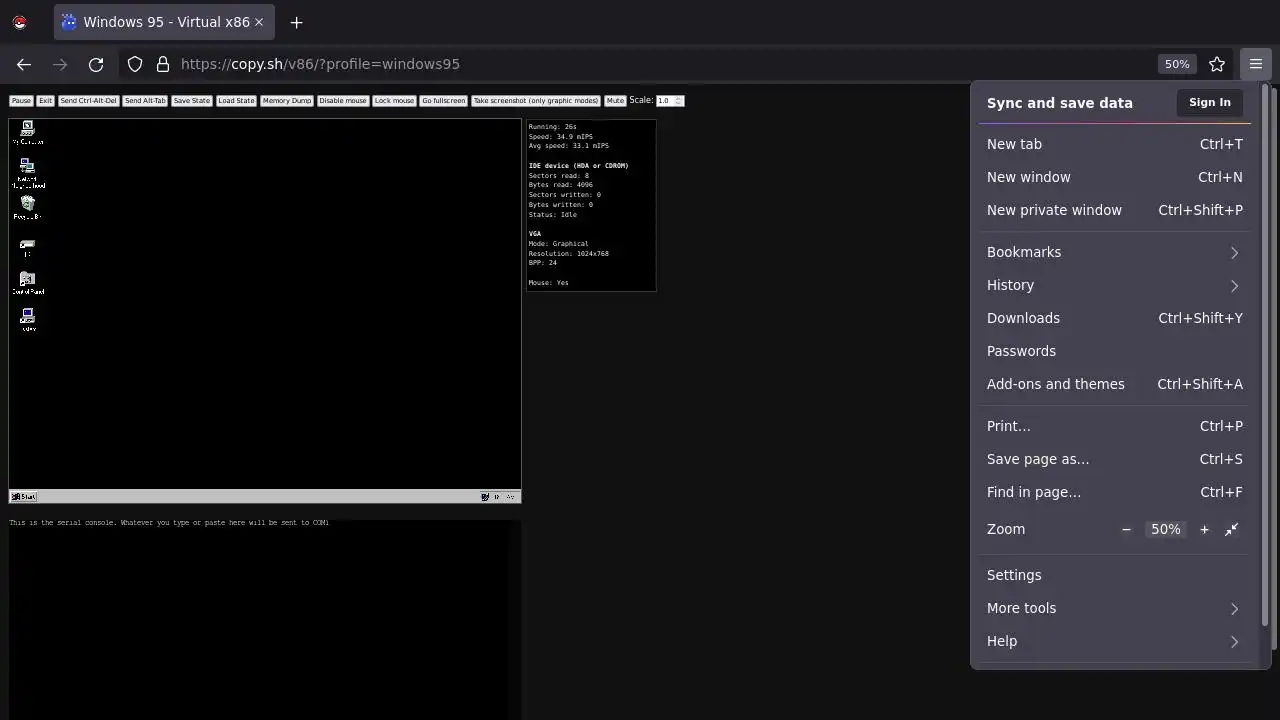Expand the History submenu

(1115, 285)
